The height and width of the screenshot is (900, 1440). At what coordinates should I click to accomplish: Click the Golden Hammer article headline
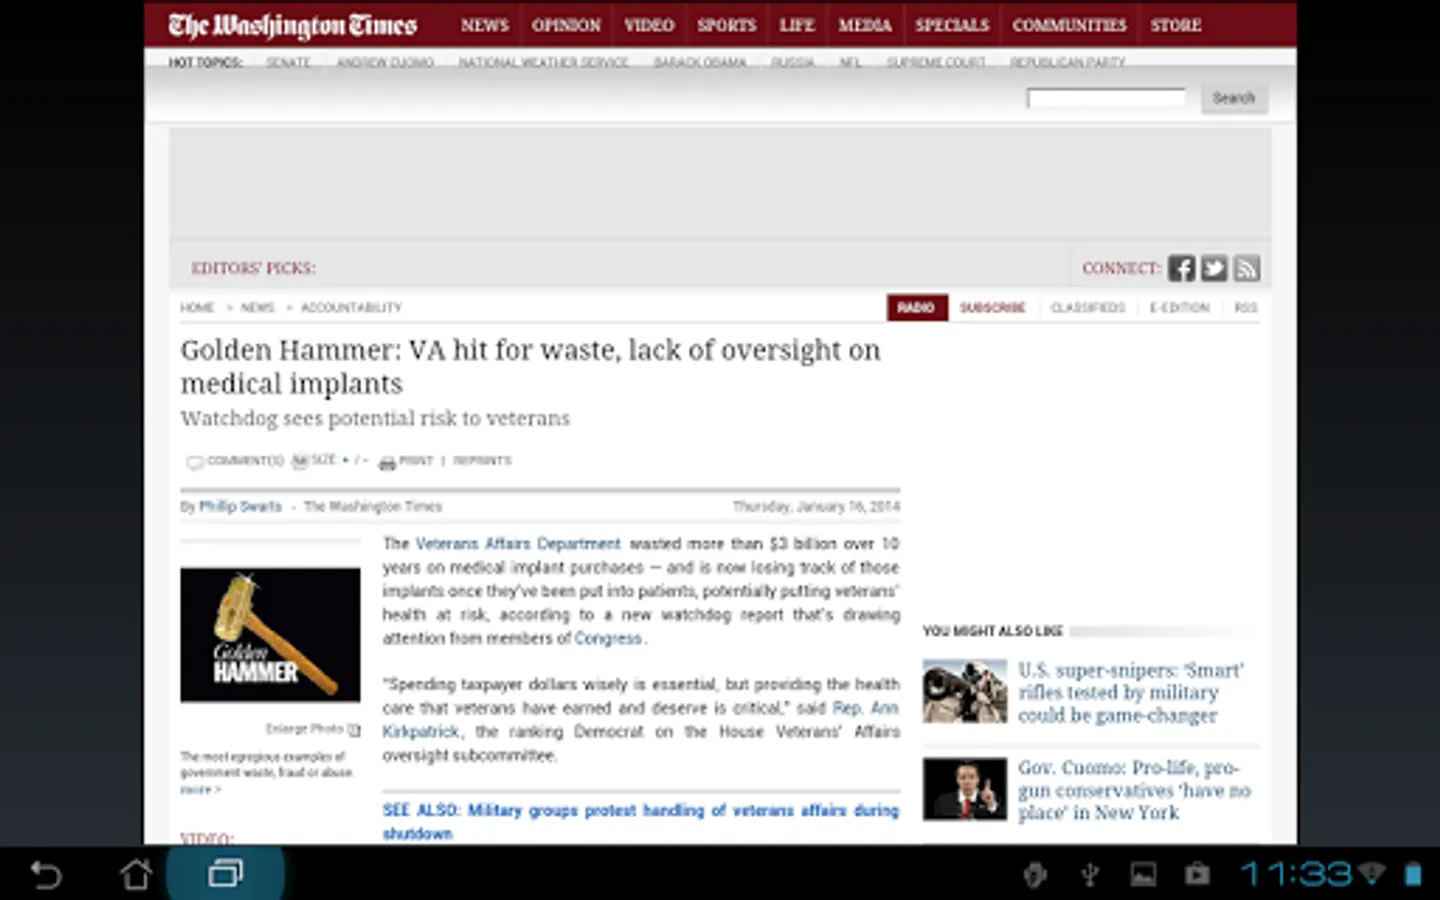[530, 366]
